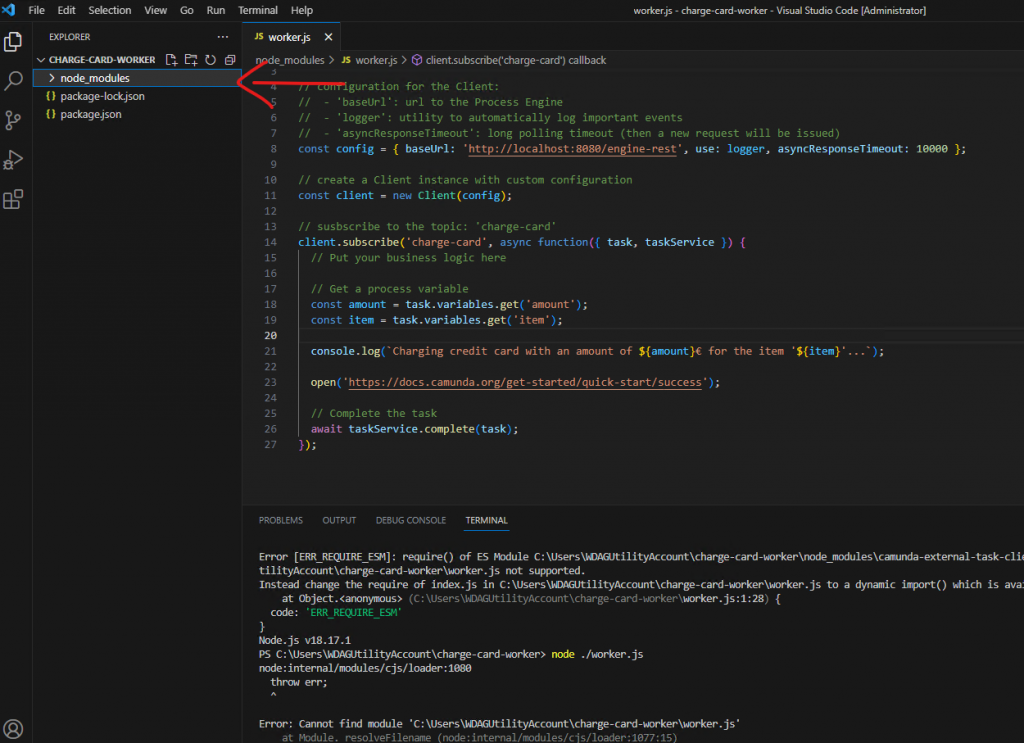This screenshot has height=743, width=1024.
Task: Click 'Node.js v18.17.1' in terminal
Action: click(x=304, y=640)
